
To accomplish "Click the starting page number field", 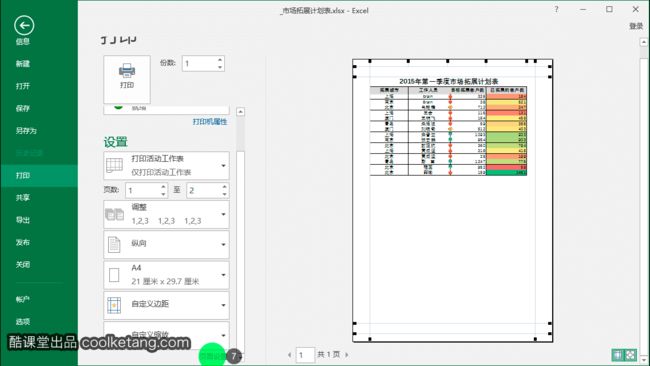I will pos(142,190).
